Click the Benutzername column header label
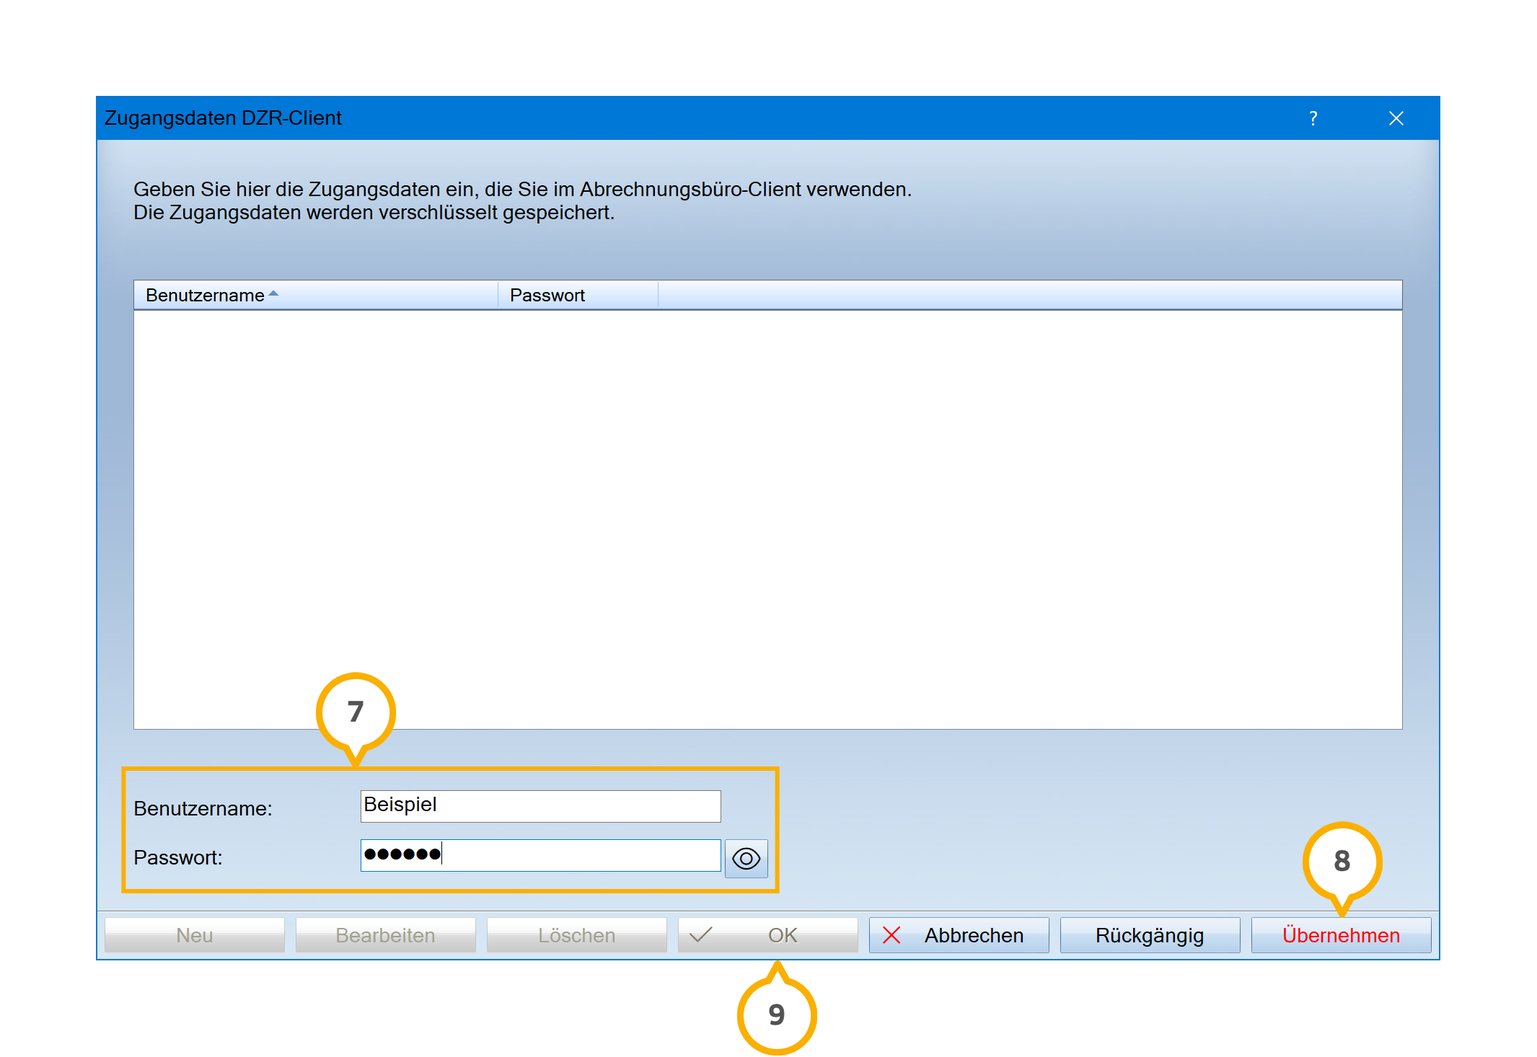Viewport: 1537px width, 1057px height. (x=205, y=295)
